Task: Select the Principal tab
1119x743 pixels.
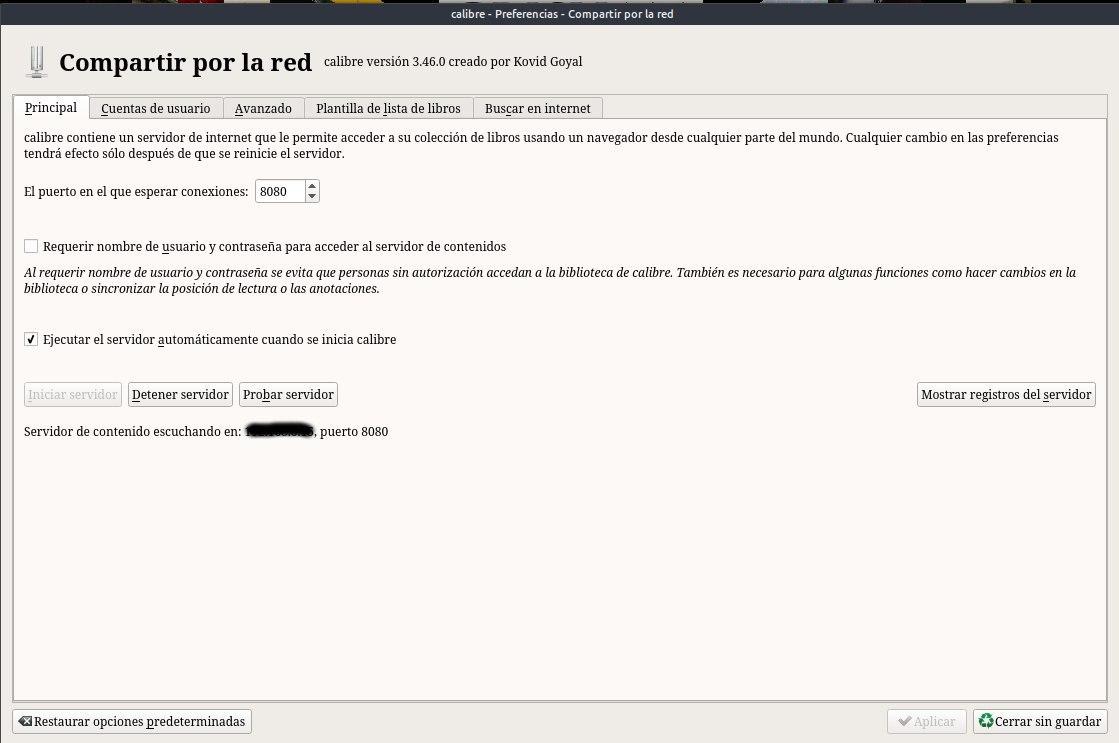Action: pos(51,108)
